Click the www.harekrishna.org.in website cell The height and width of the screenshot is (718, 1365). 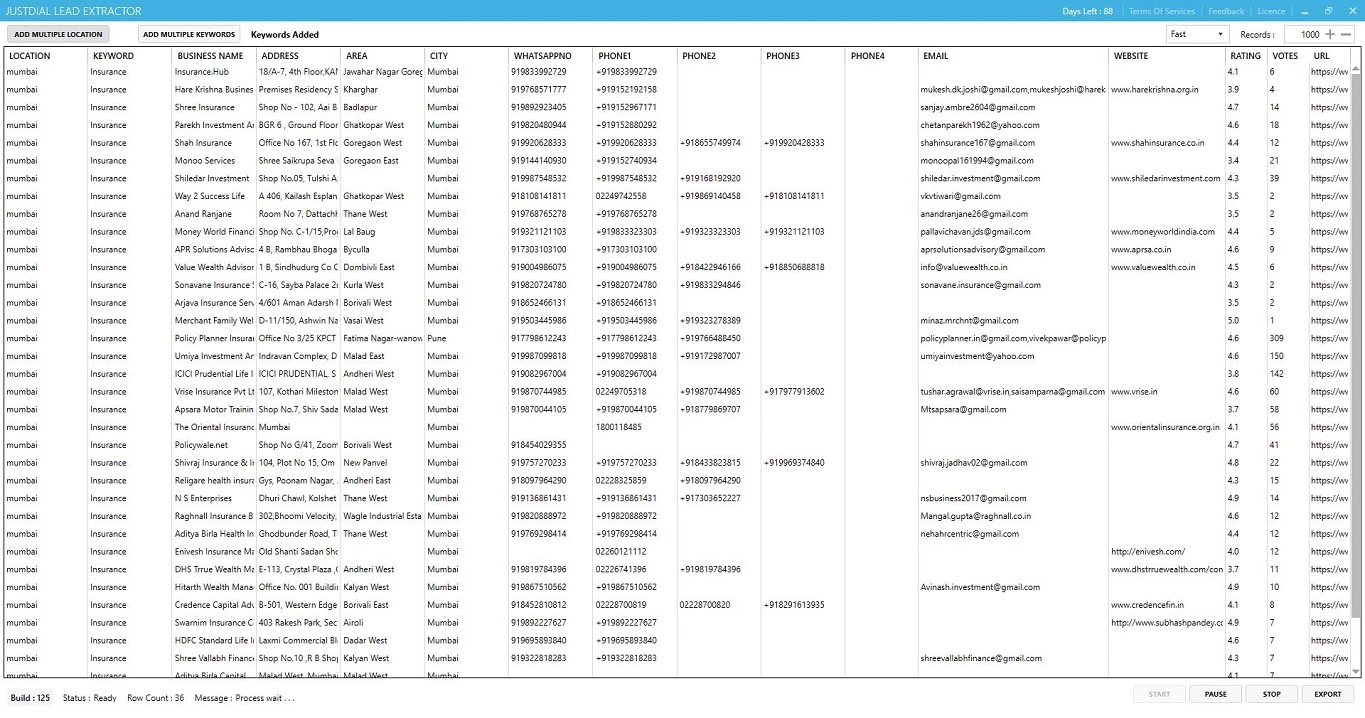(1154, 90)
